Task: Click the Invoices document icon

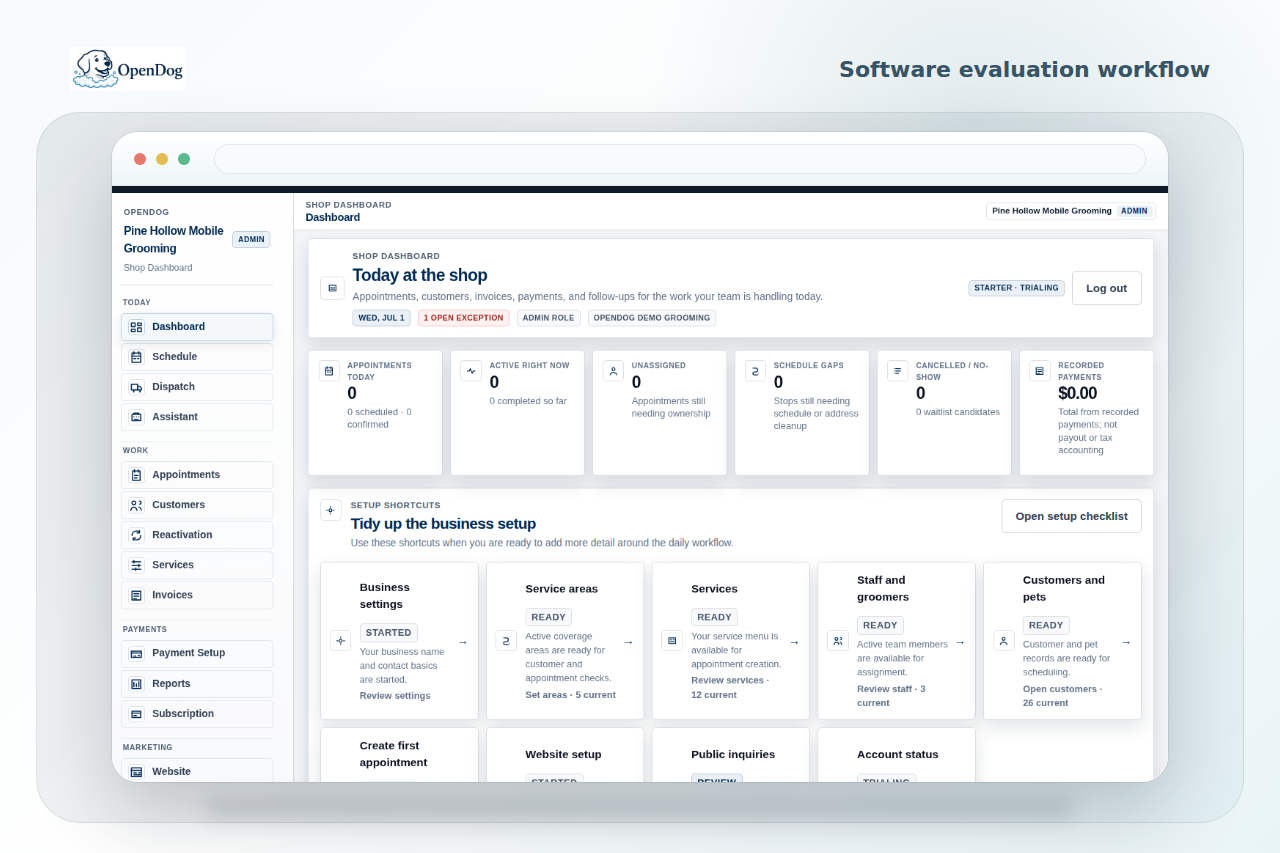Action: 136,595
